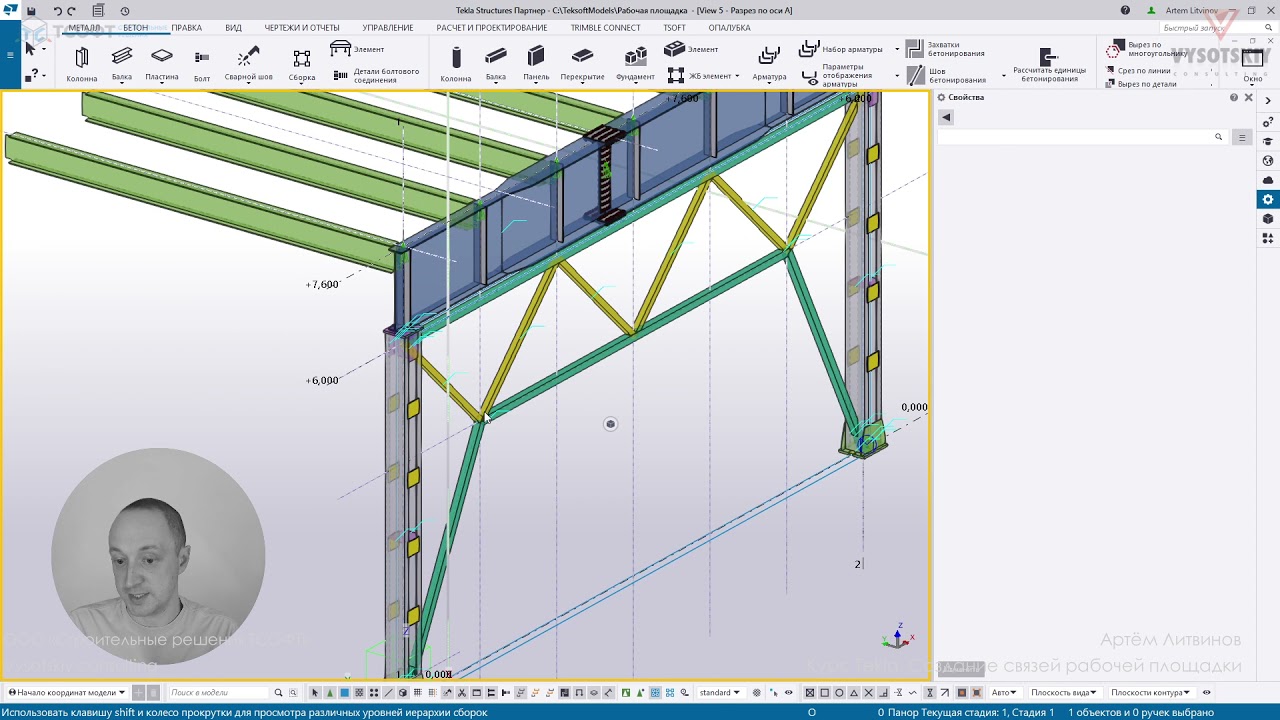Select the steel Балка tool
Screen dimensions: 1280x720
122,63
